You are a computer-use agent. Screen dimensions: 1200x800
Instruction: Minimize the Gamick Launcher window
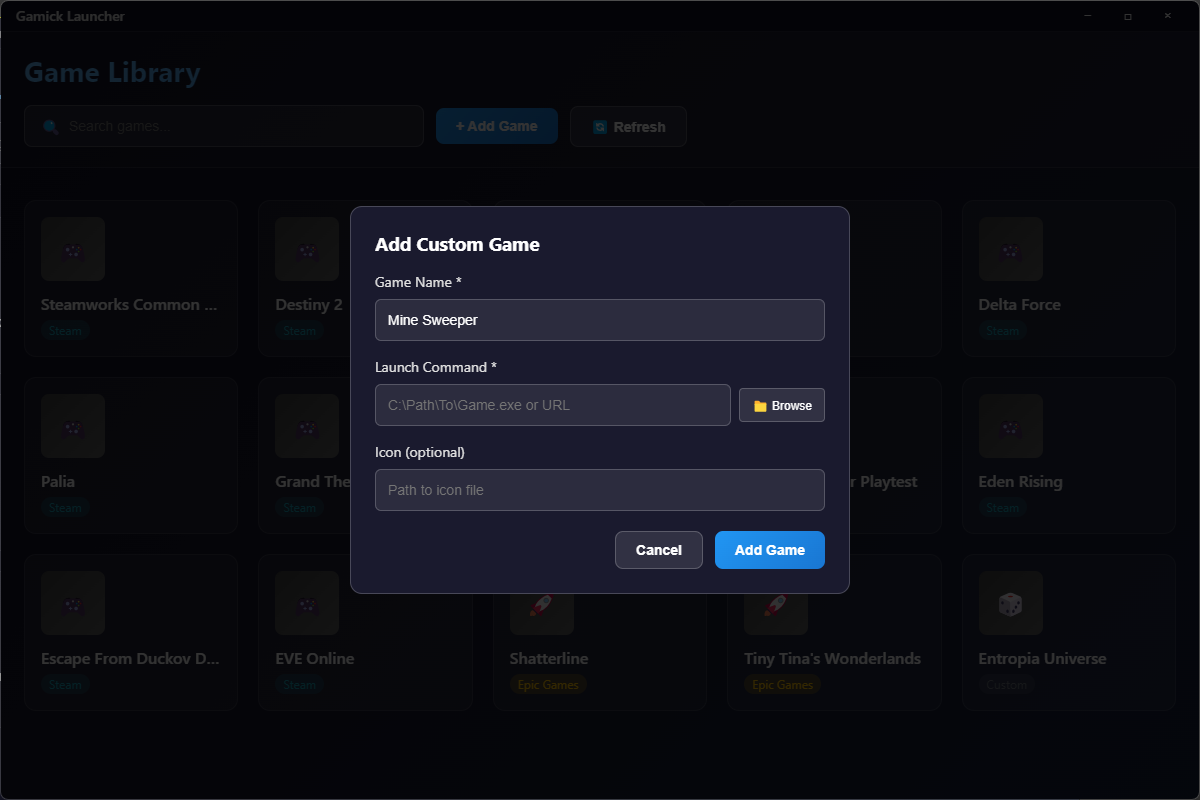1087,16
